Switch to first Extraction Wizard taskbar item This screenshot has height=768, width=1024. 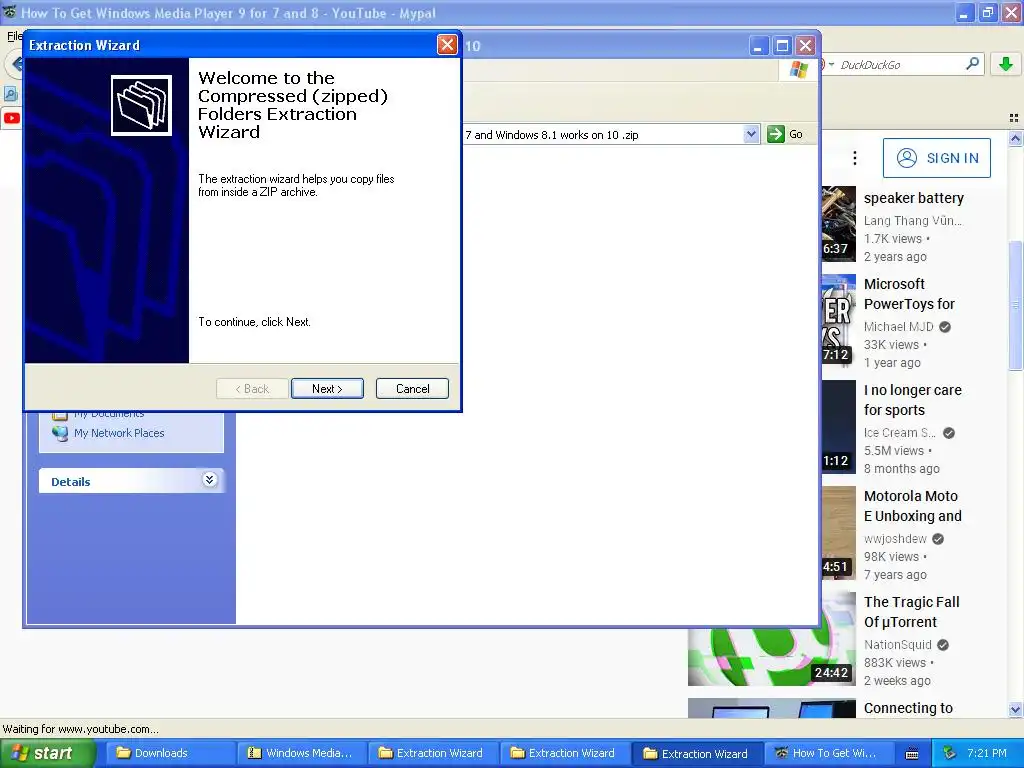(433, 753)
